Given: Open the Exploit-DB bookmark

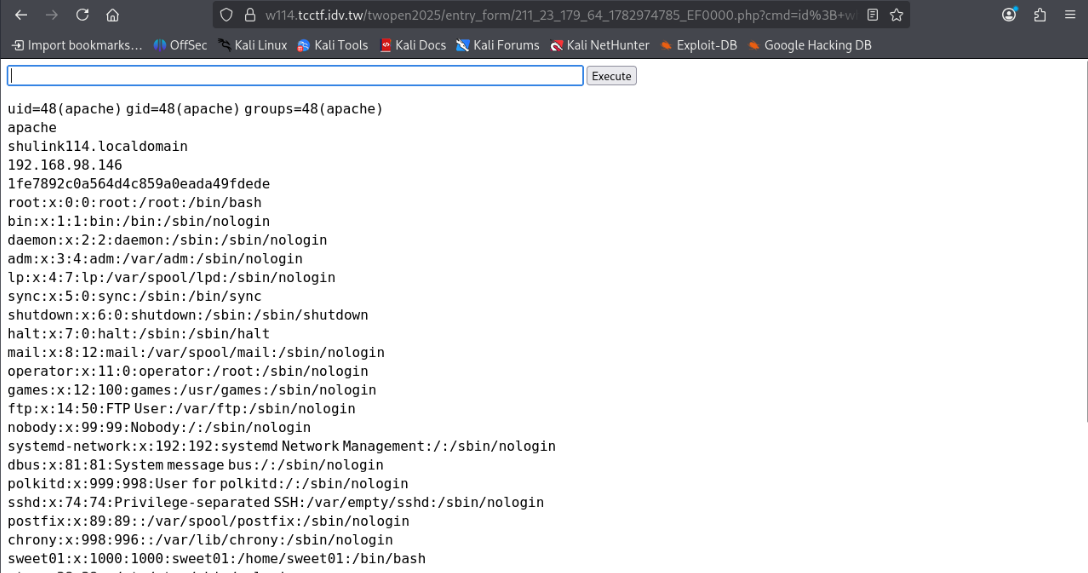Looking at the screenshot, I should [698, 45].
